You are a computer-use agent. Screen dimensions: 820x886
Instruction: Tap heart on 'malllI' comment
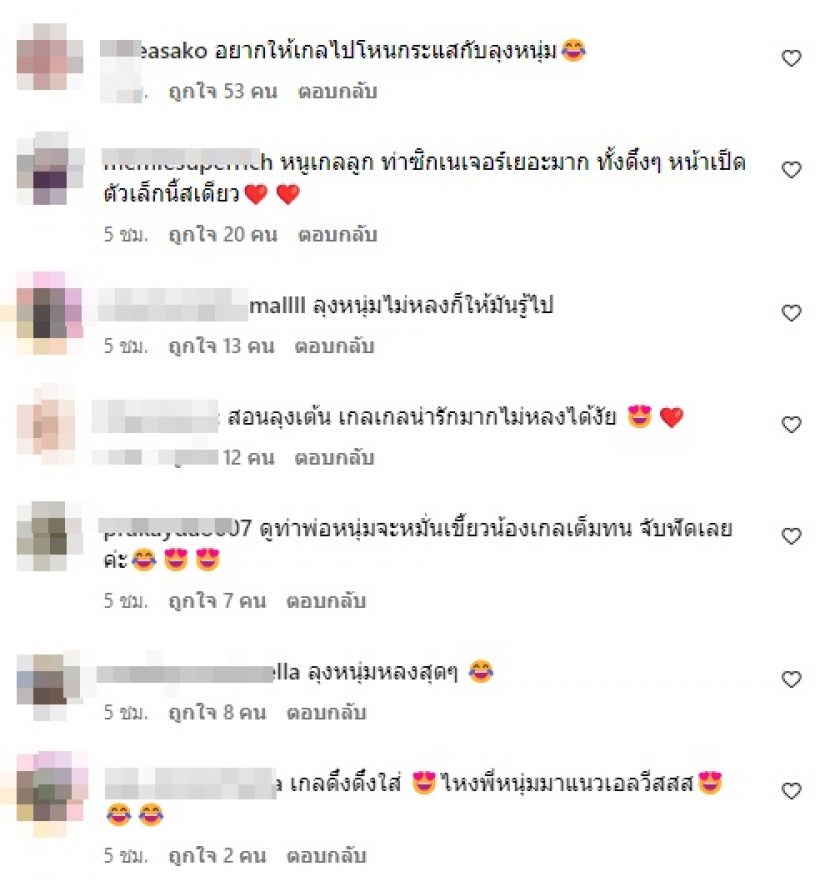click(x=791, y=312)
